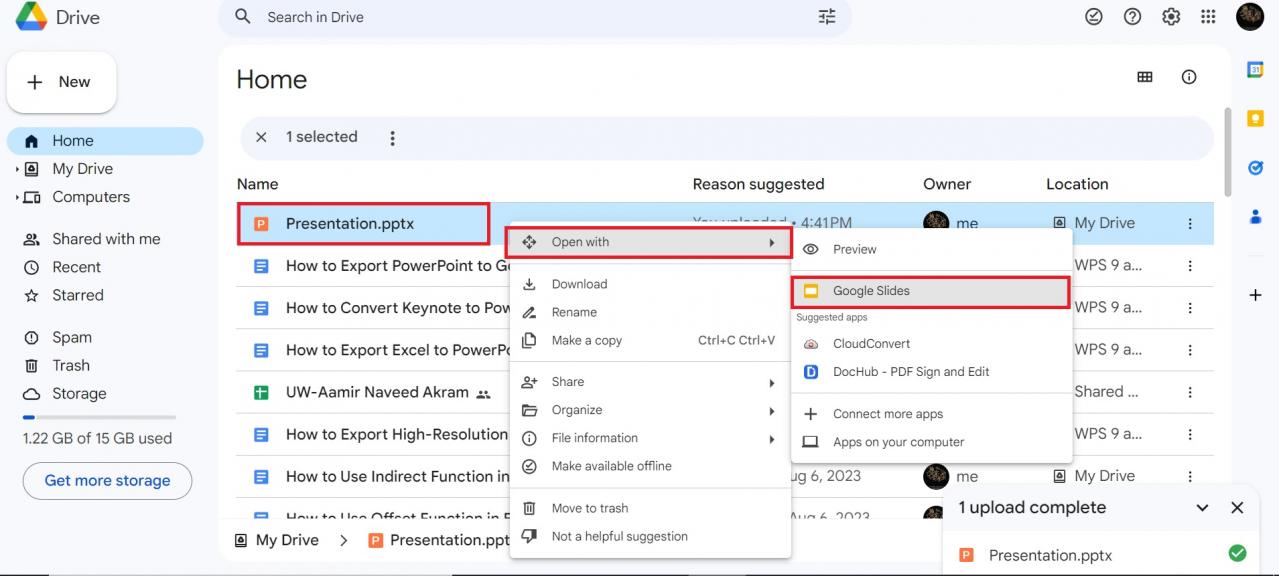Screen dimensions: 1279x576
Task: Select the Presentation.pptx file row
Action: coord(725,223)
